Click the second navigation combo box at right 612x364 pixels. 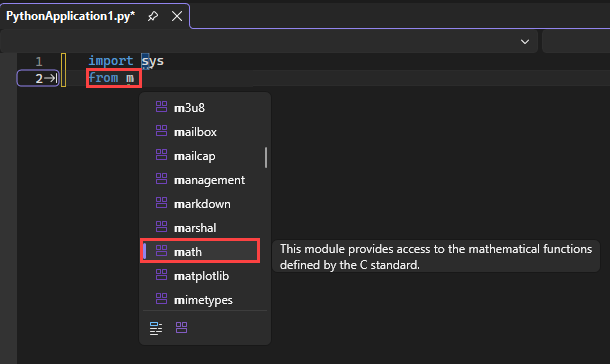(576, 41)
